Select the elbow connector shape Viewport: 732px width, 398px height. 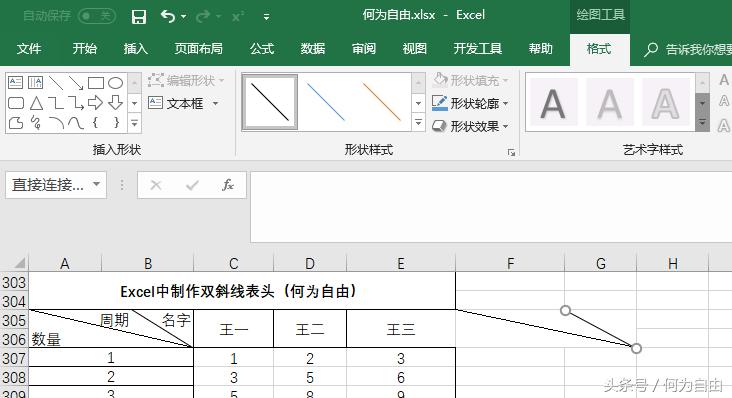(56, 103)
